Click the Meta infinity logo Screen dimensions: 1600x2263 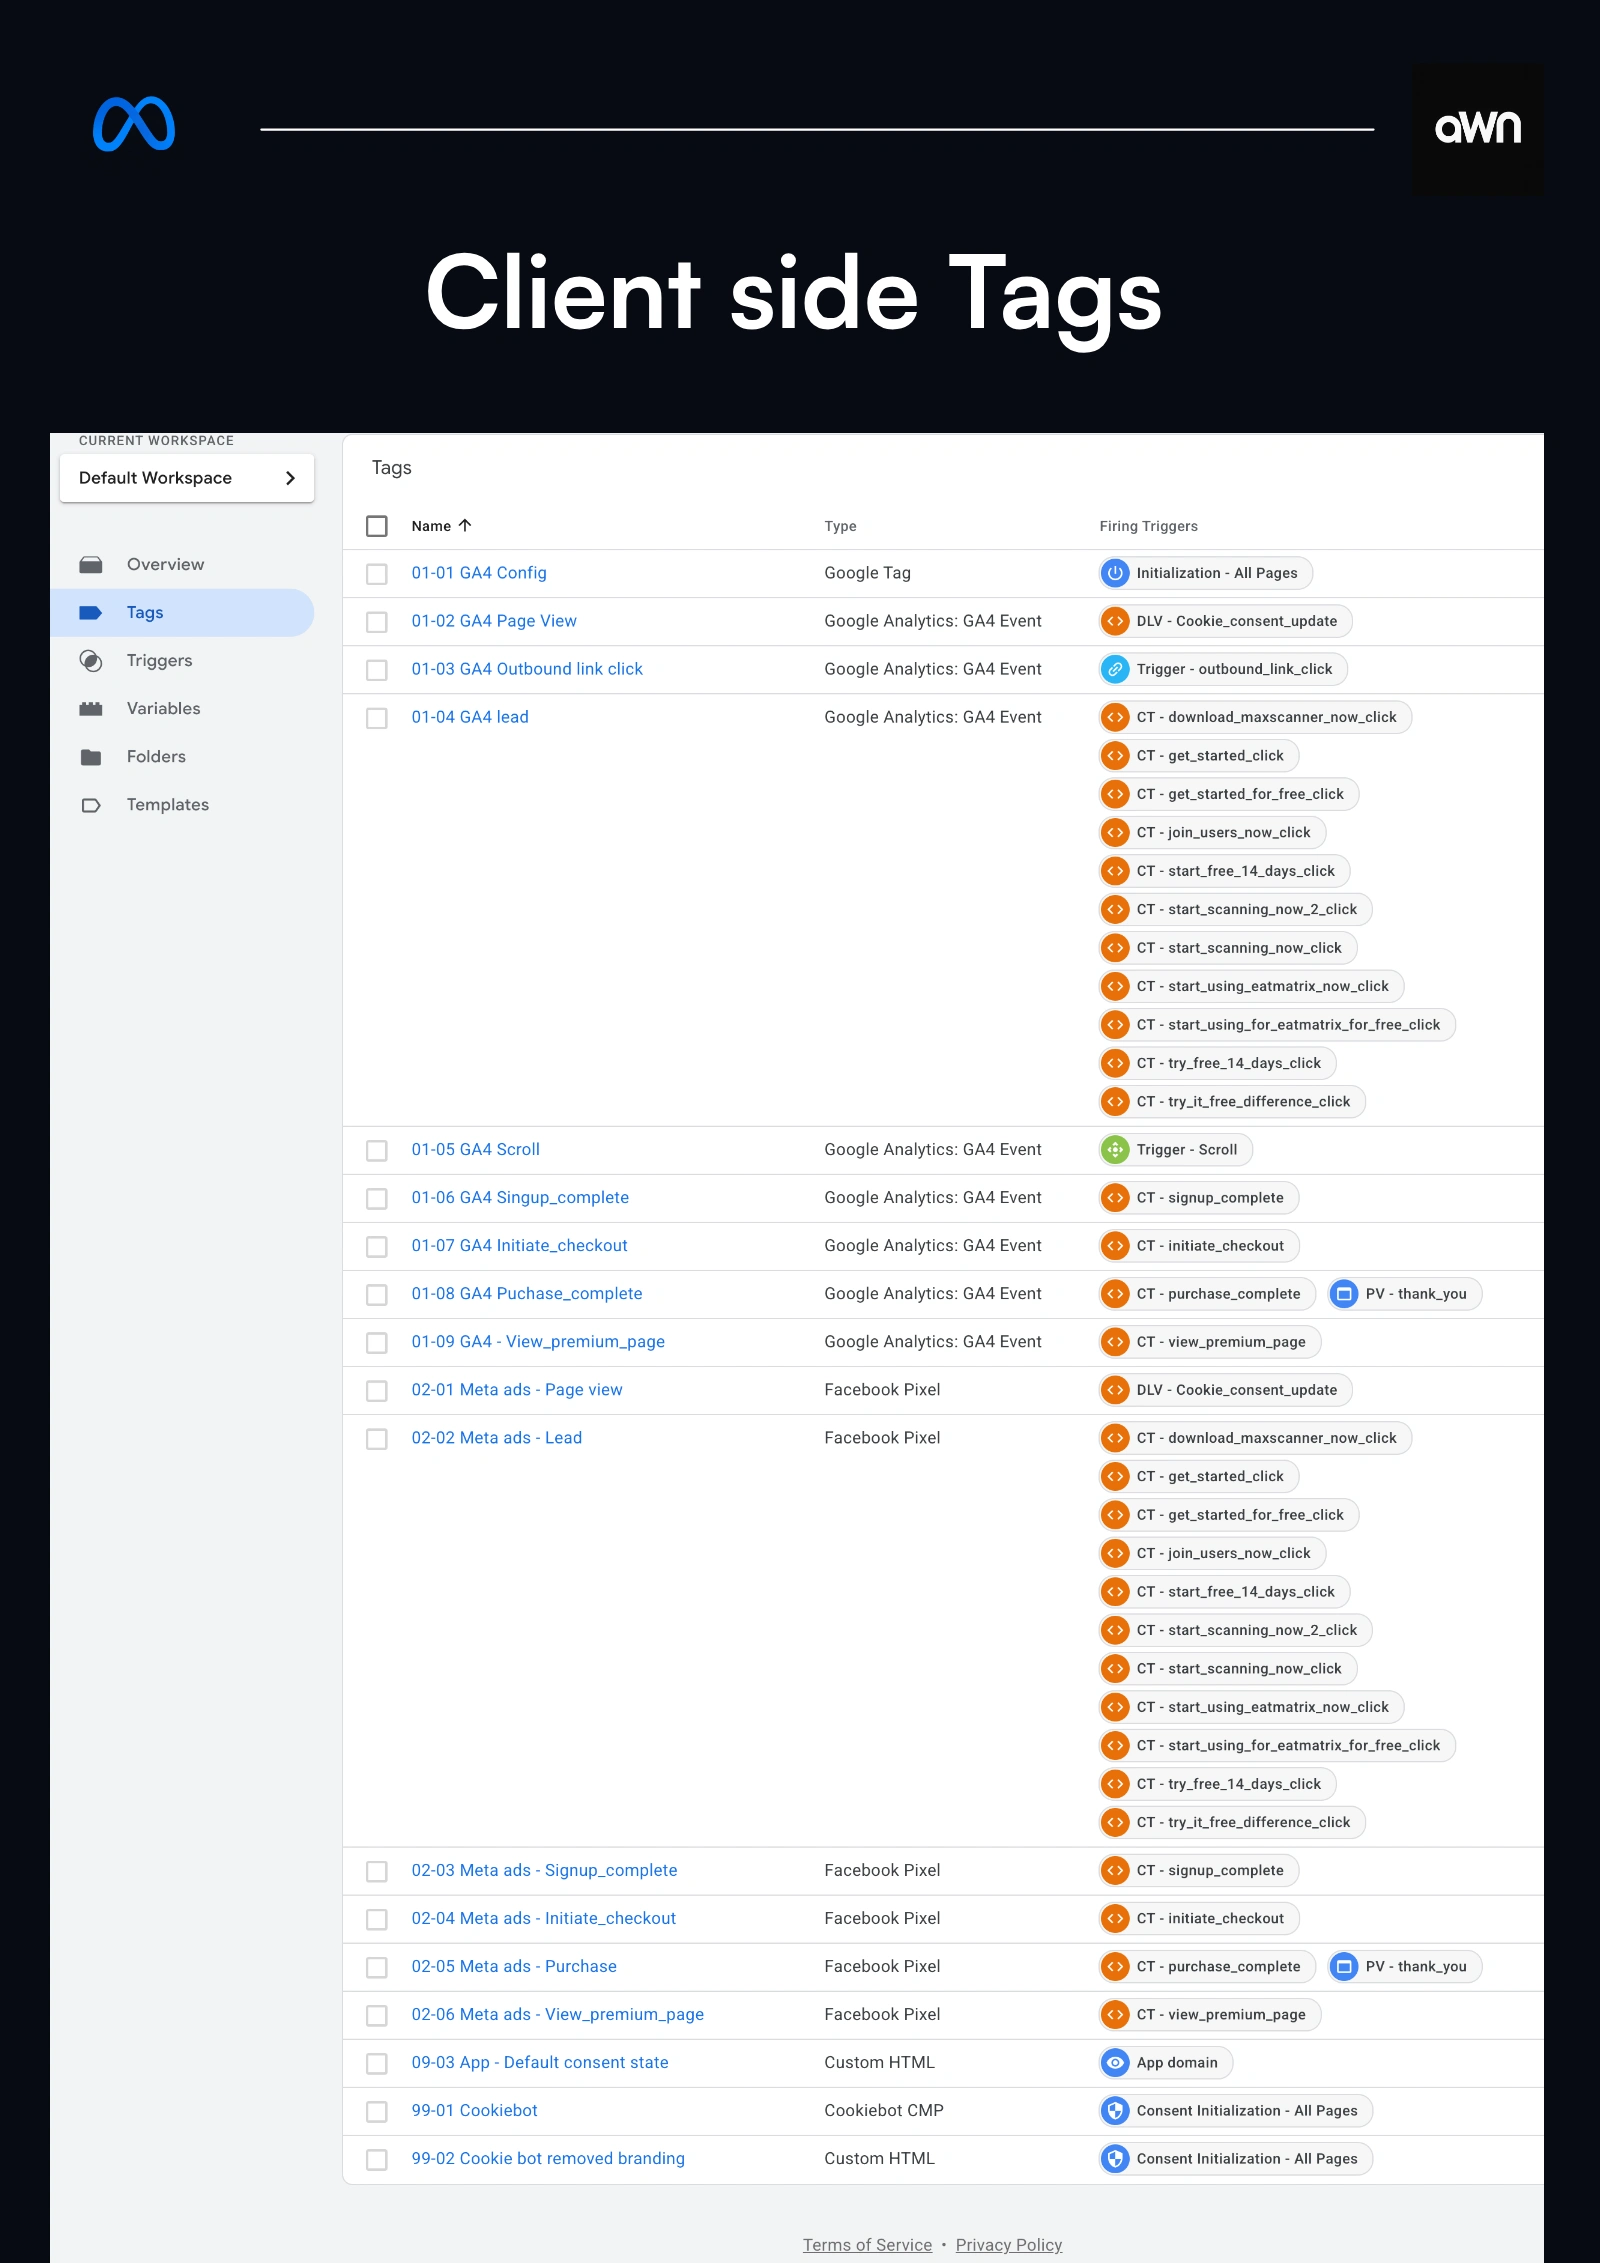coord(134,125)
